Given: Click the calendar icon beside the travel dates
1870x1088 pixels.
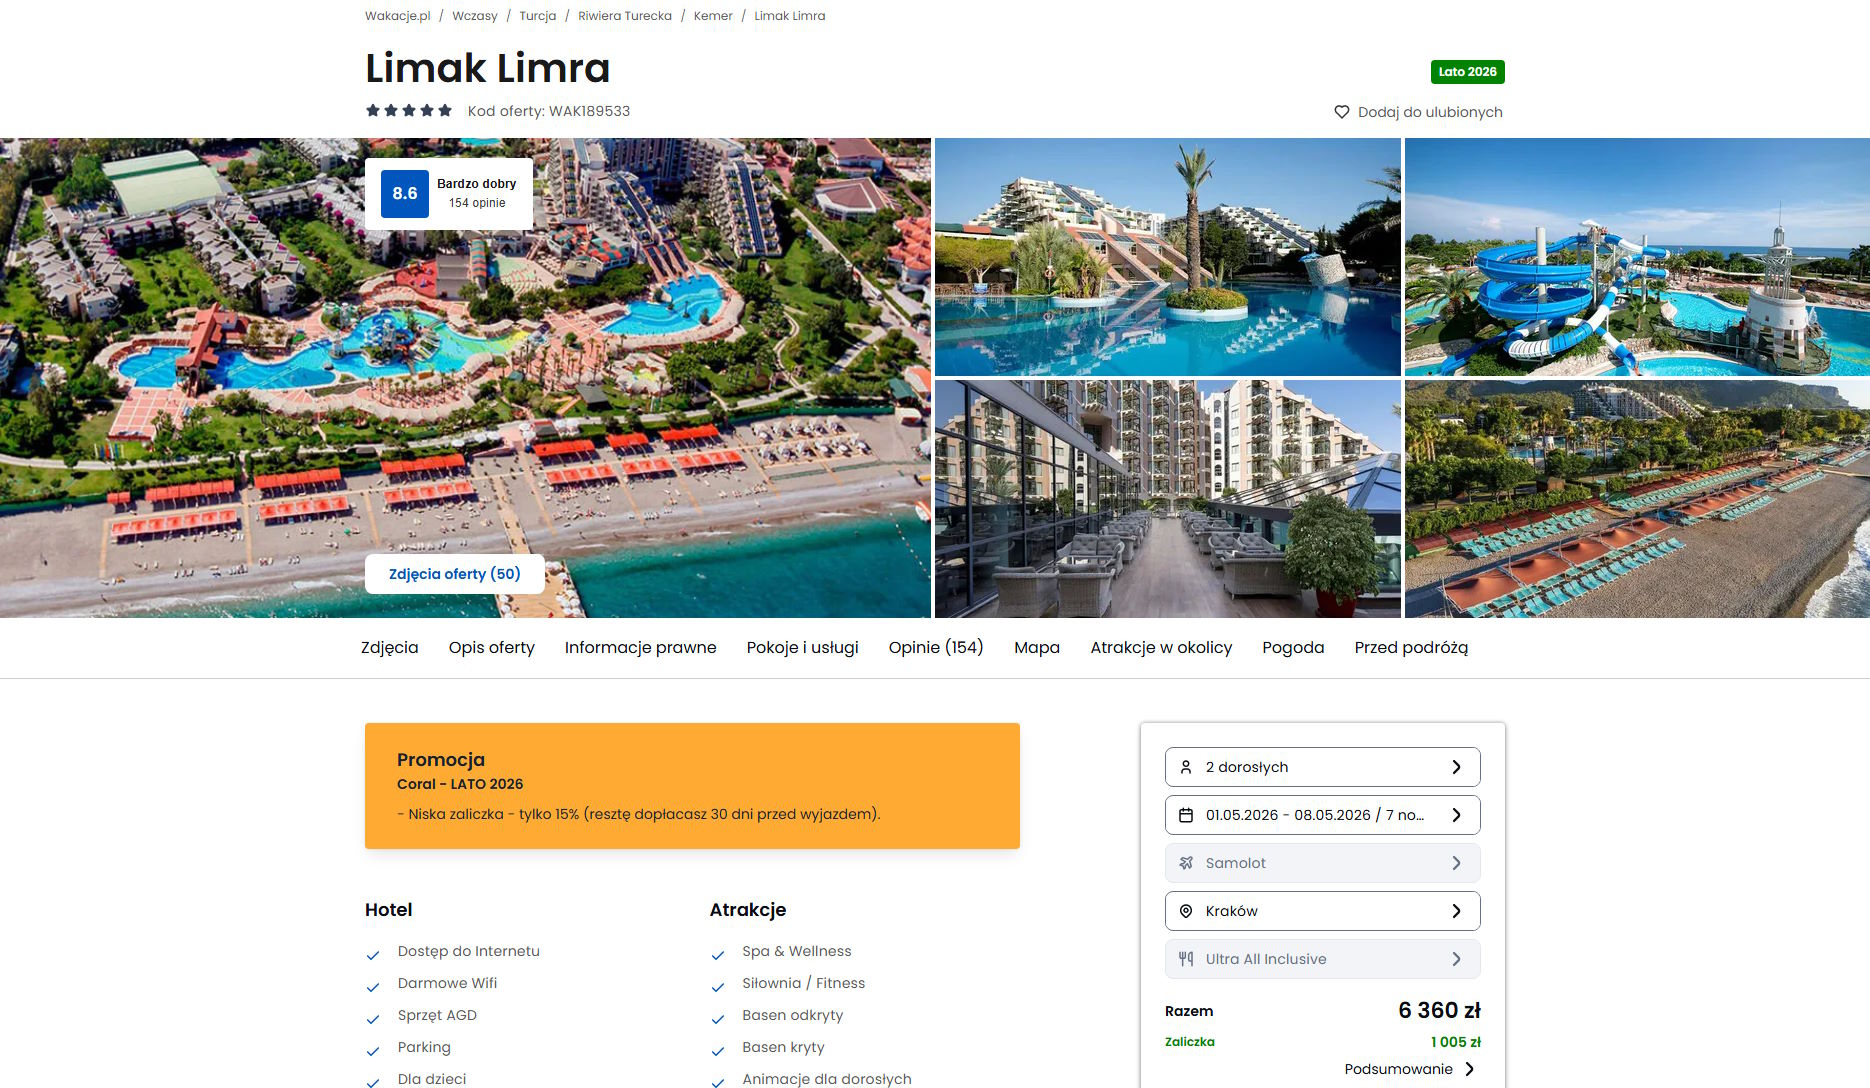Looking at the screenshot, I should 1186,815.
